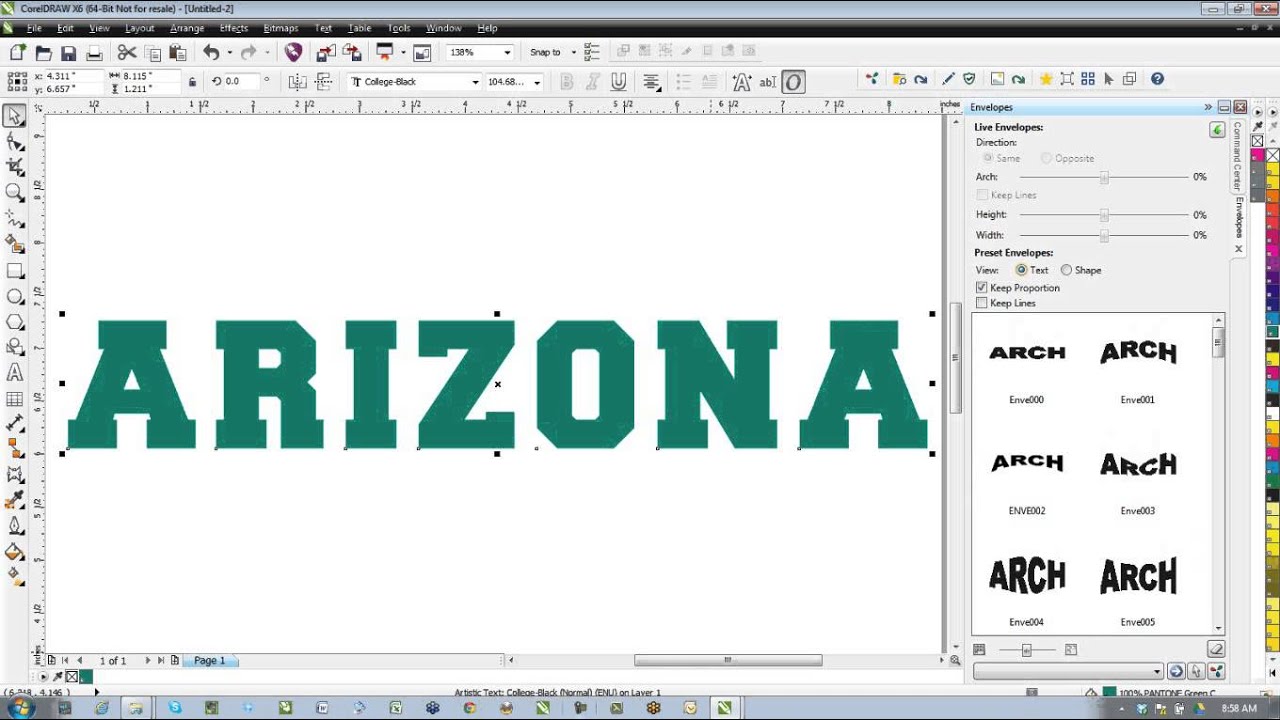Click the Windows Start button

click(x=19, y=708)
